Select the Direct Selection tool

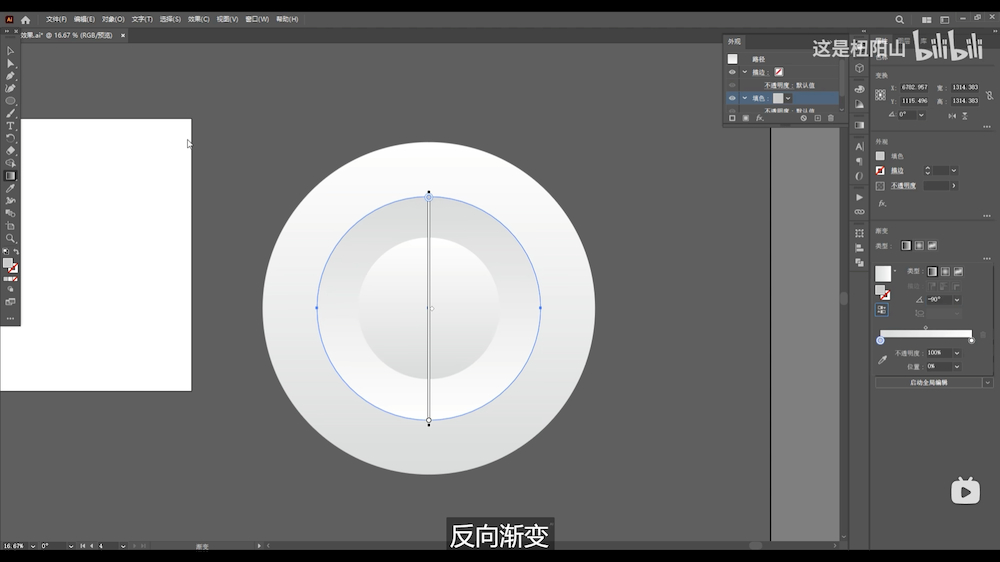(x=10, y=63)
